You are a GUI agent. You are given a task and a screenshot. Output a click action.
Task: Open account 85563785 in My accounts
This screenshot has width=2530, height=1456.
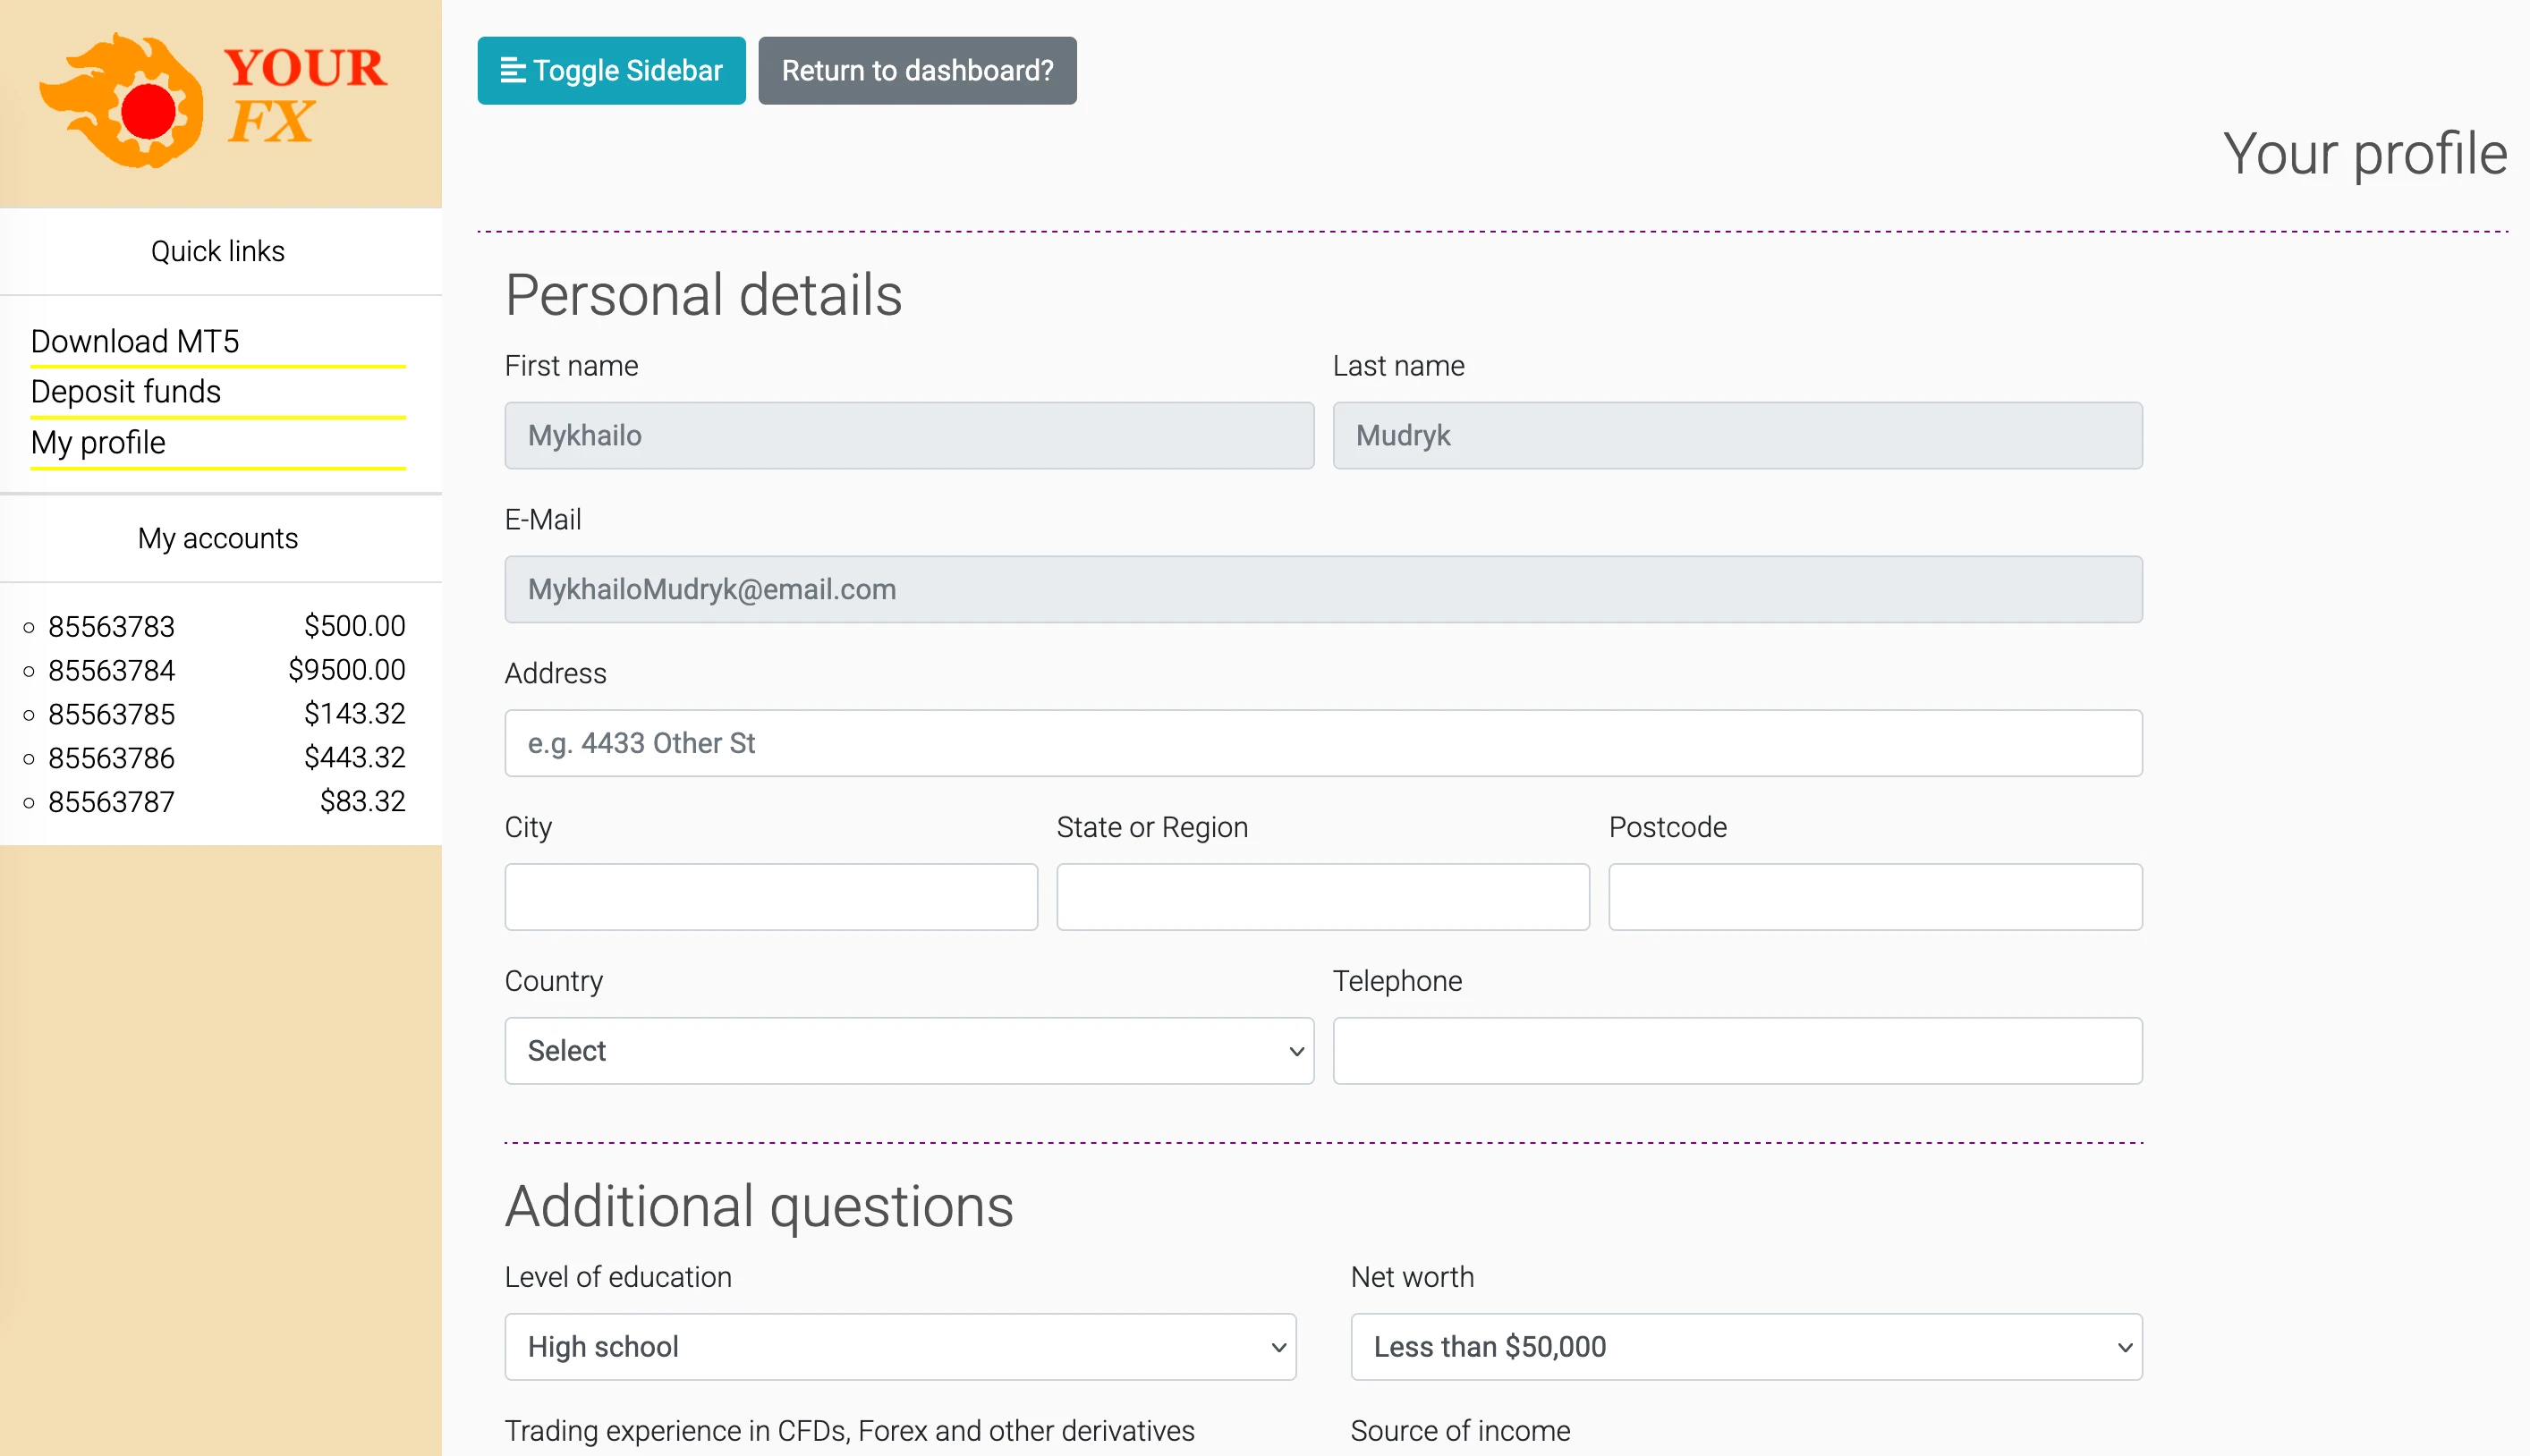(111, 714)
